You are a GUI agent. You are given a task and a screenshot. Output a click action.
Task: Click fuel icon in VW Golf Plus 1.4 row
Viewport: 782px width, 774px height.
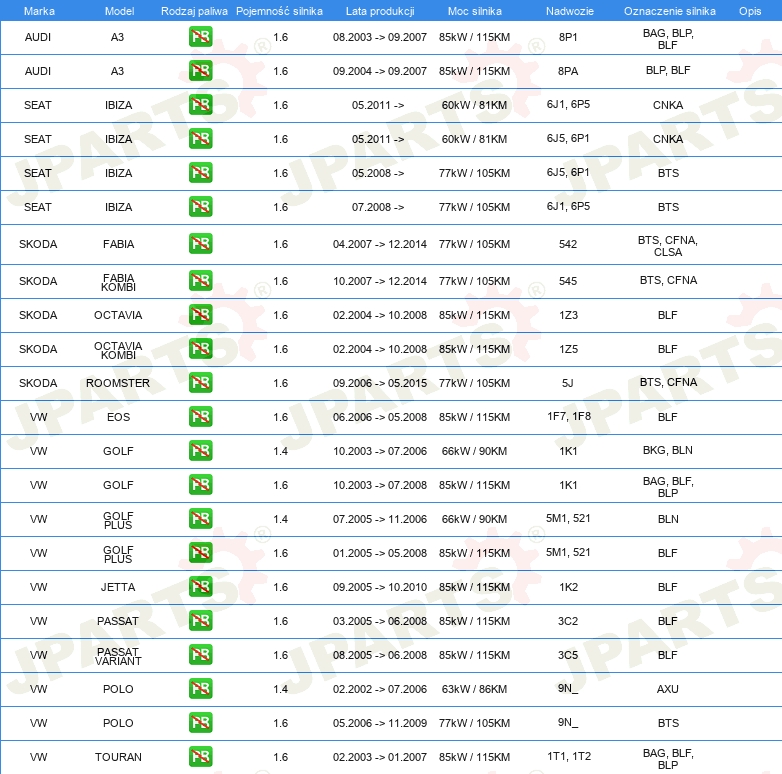tap(200, 519)
